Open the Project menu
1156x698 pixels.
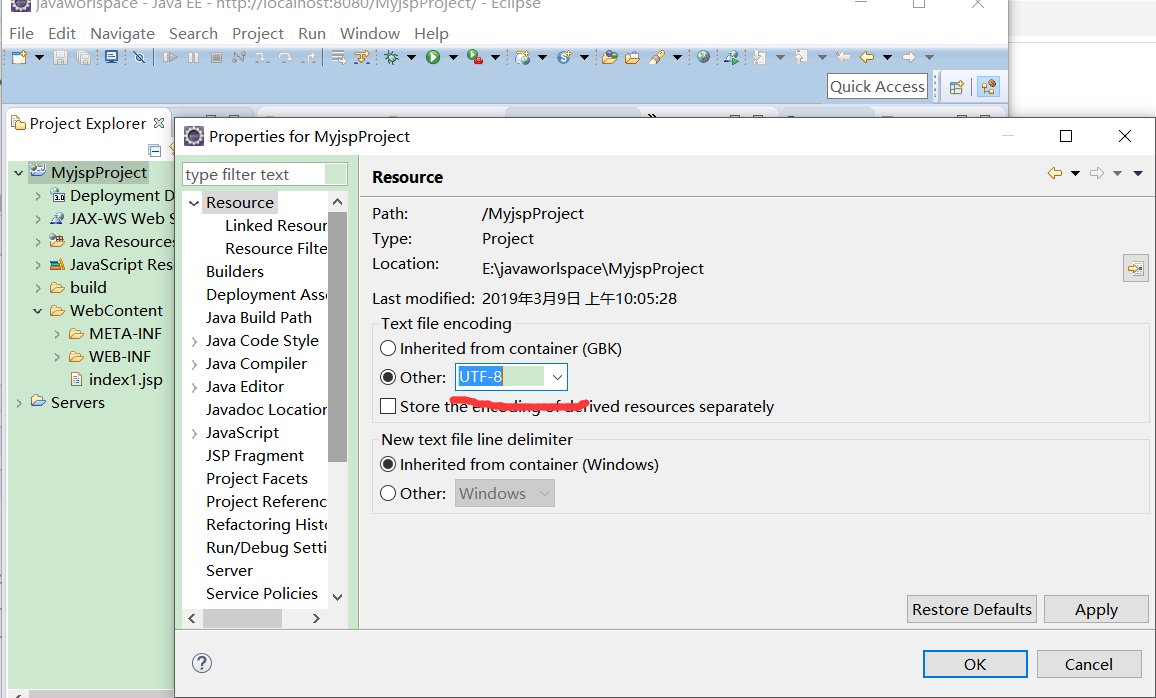coord(258,33)
